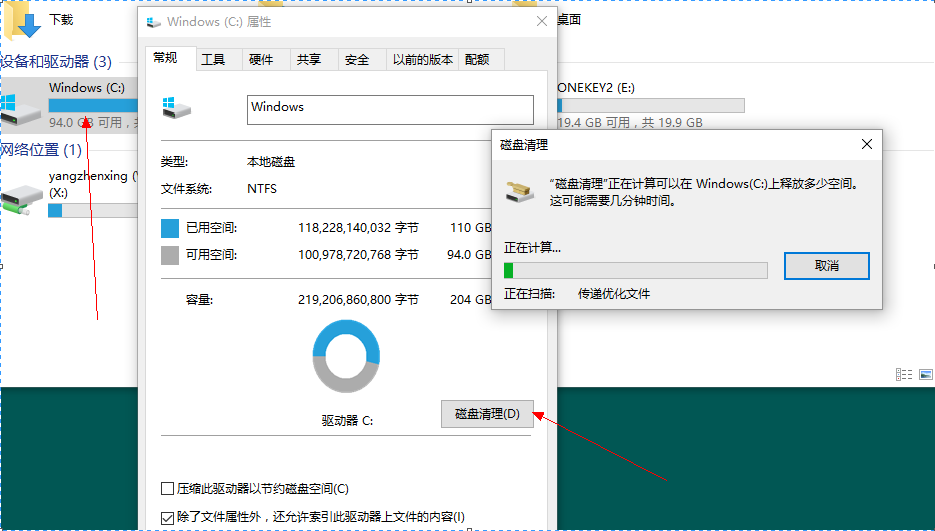Collapse the 网络位置 group
Screen dimensions: 935x531
(x=42, y=150)
